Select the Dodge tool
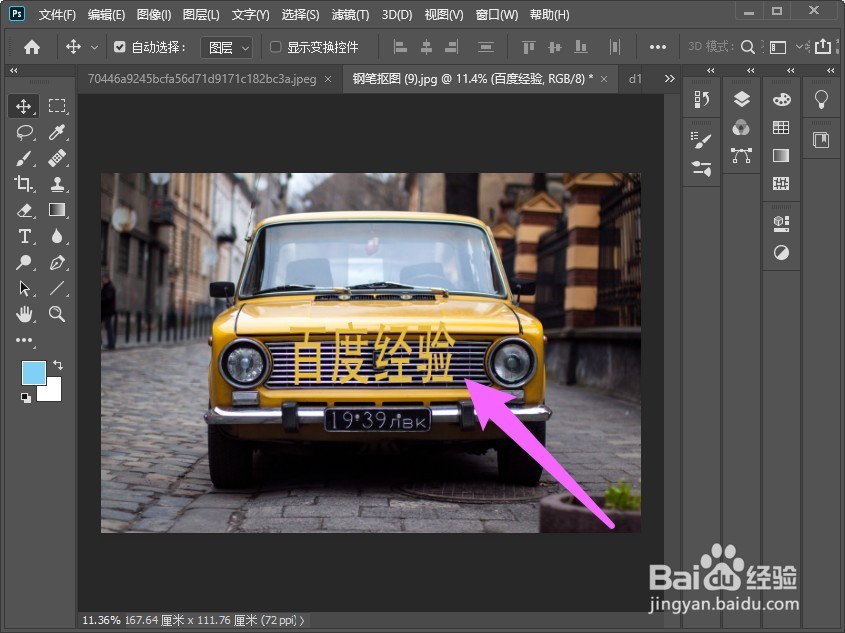The image size is (845, 633). click(x=24, y=262)
